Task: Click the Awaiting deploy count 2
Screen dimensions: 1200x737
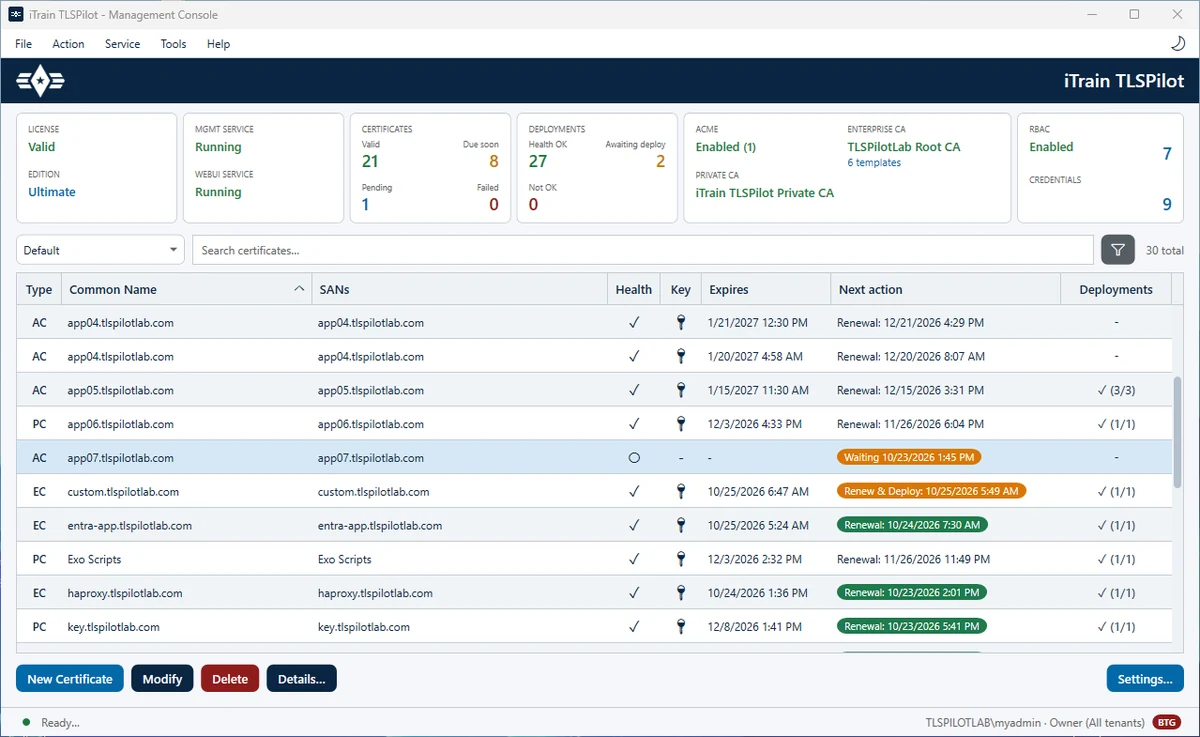Action: [660, 162]
